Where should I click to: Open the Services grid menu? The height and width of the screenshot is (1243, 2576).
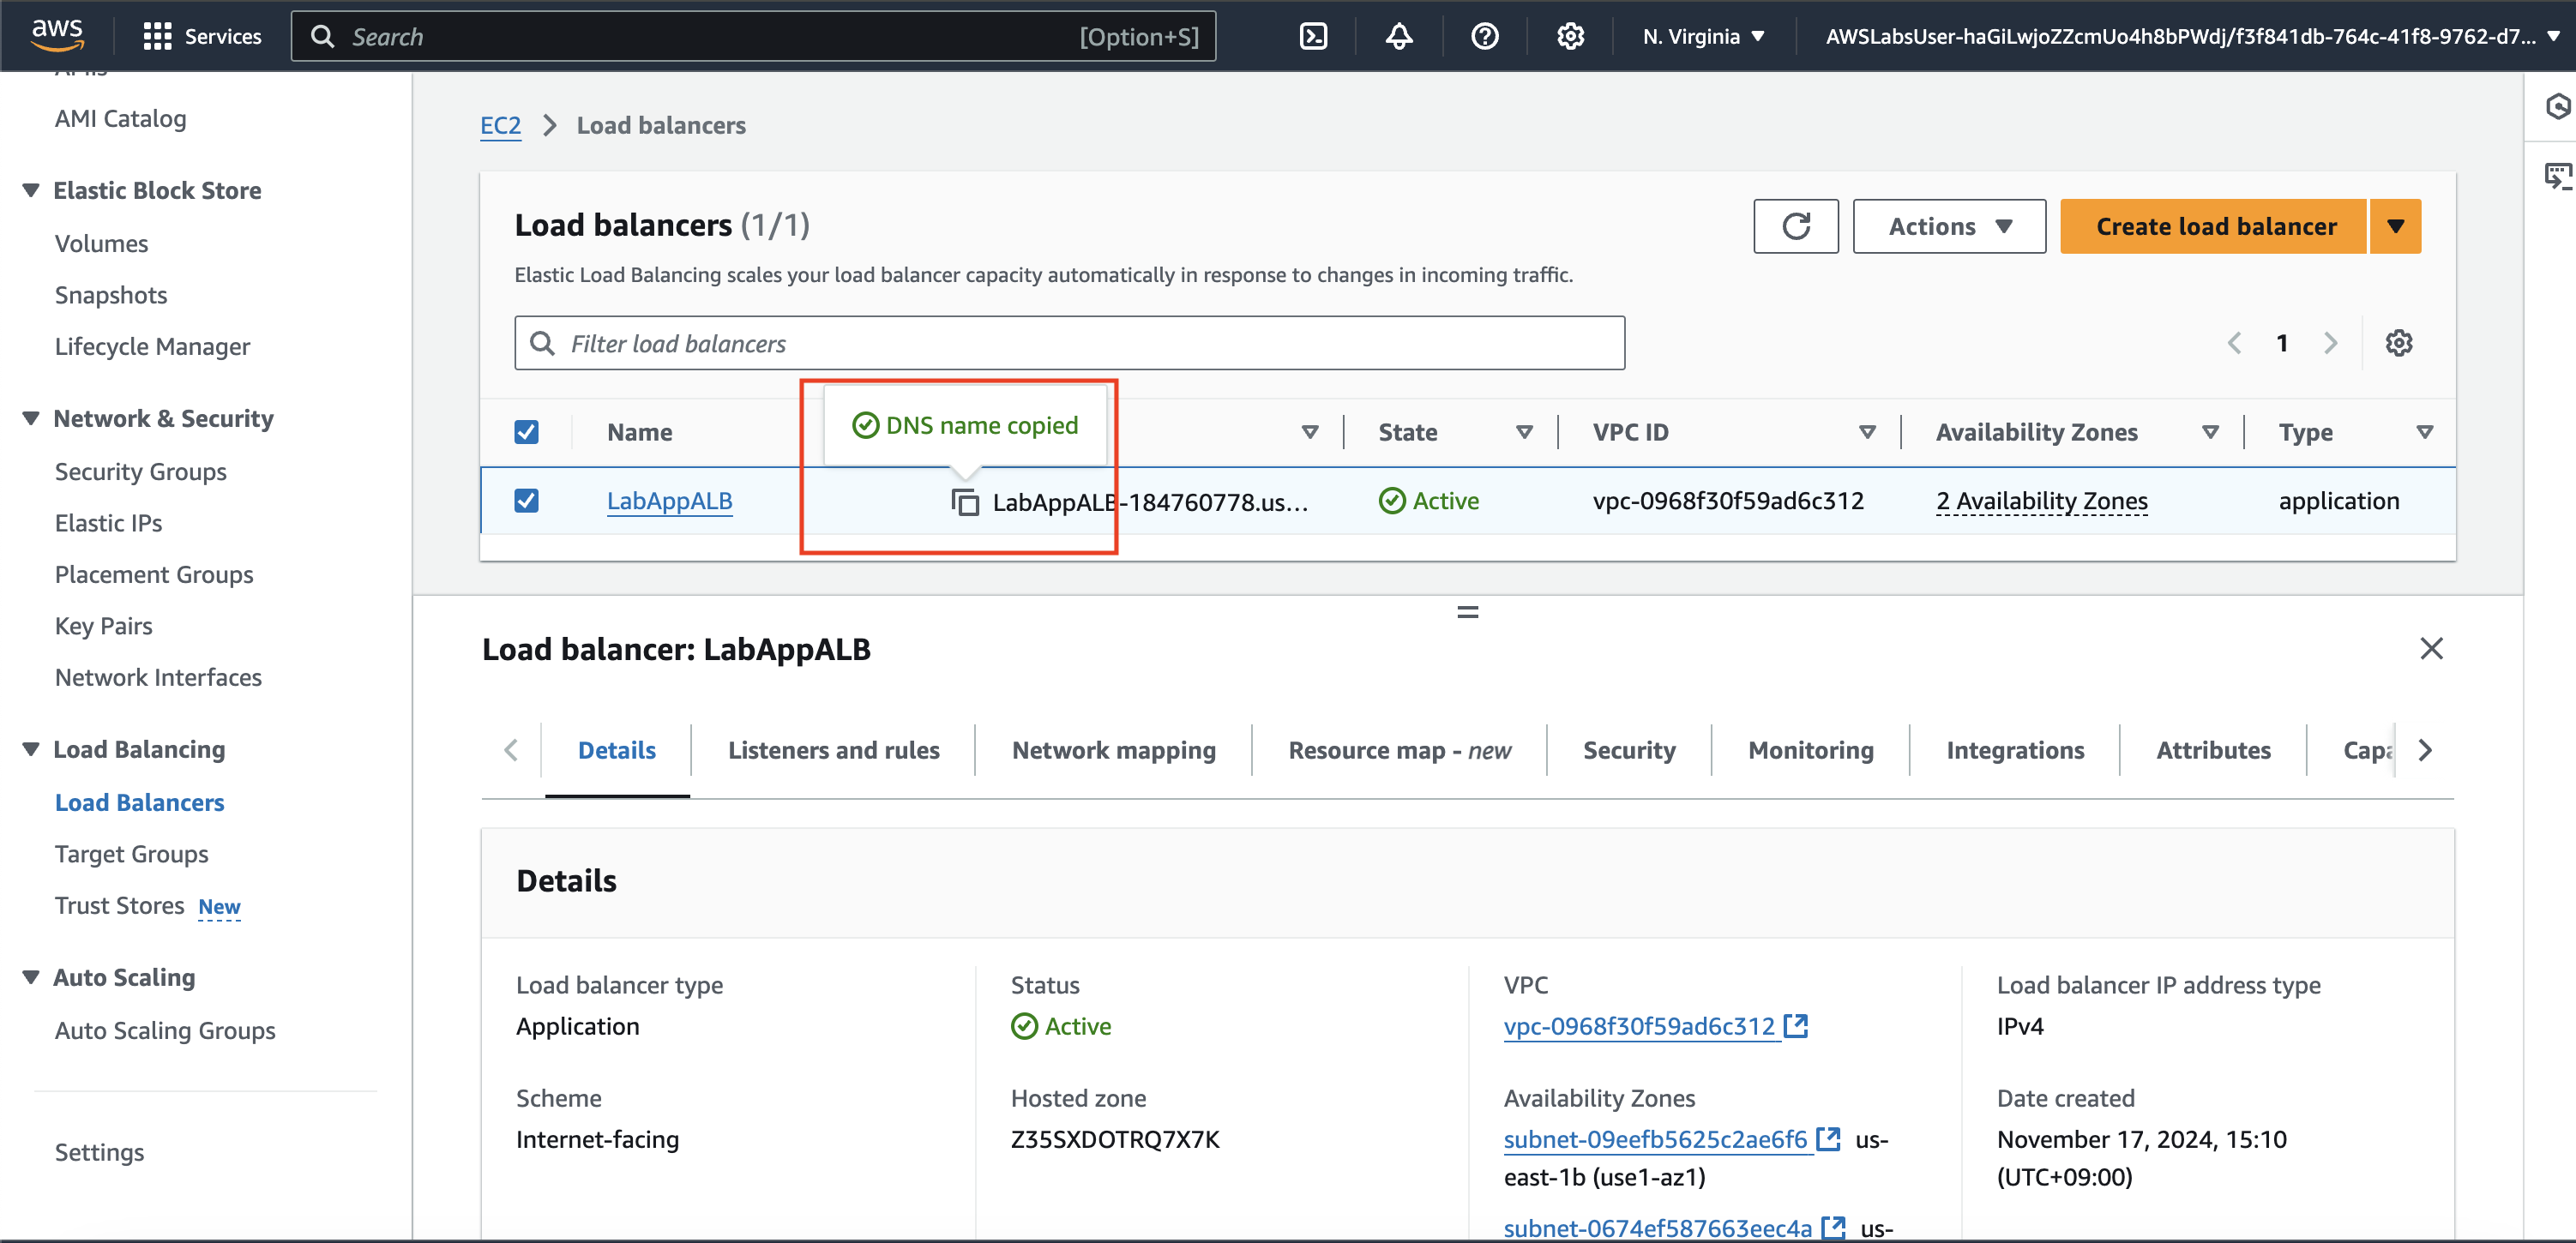(157, 37)
